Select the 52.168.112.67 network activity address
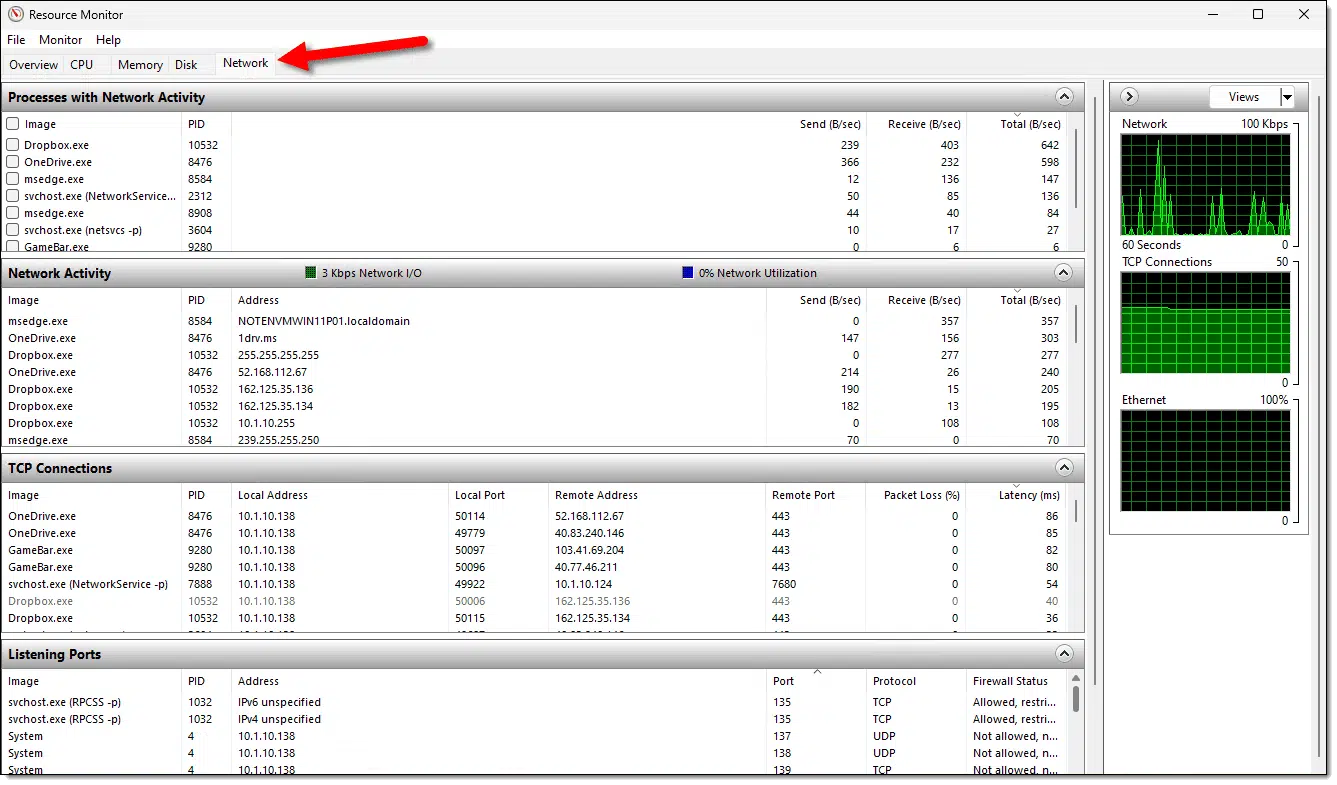 (272, 372)
